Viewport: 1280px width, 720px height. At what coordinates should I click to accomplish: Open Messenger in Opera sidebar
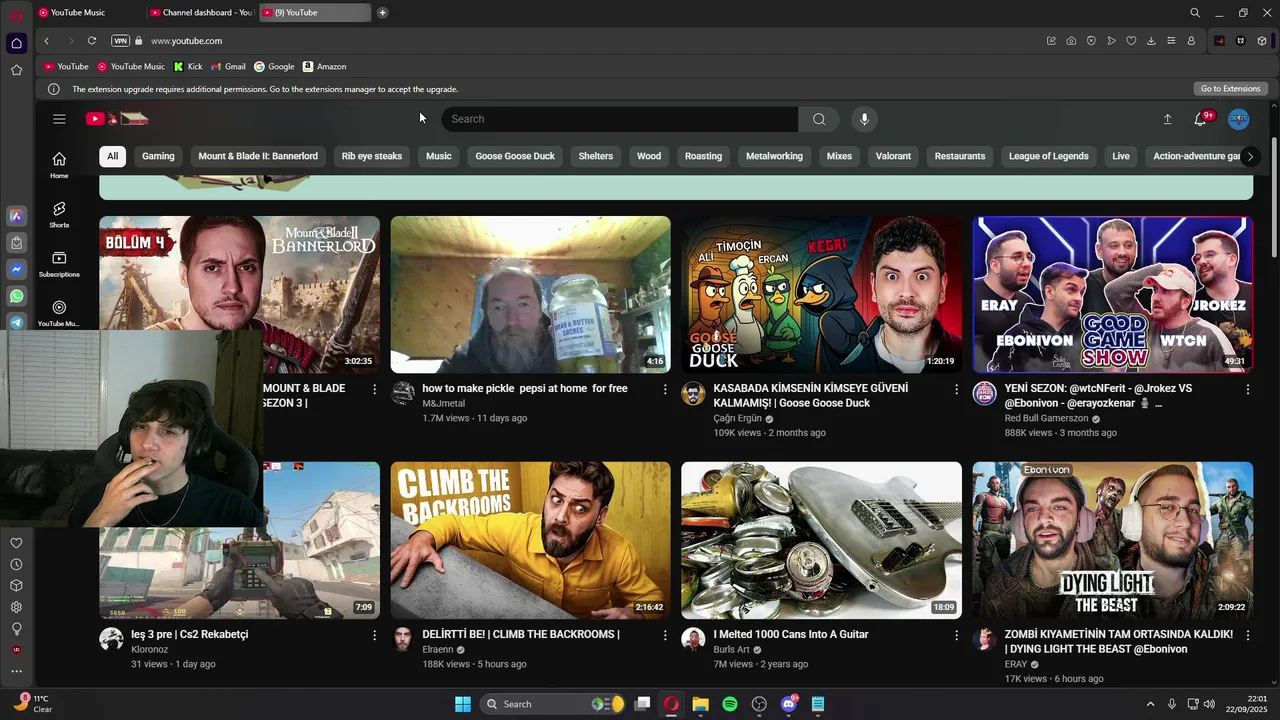point(16,270)
